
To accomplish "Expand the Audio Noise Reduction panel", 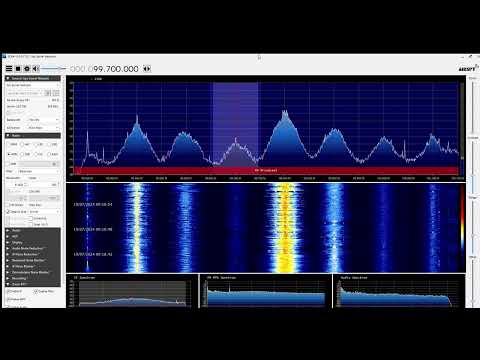I will (33, 248).
